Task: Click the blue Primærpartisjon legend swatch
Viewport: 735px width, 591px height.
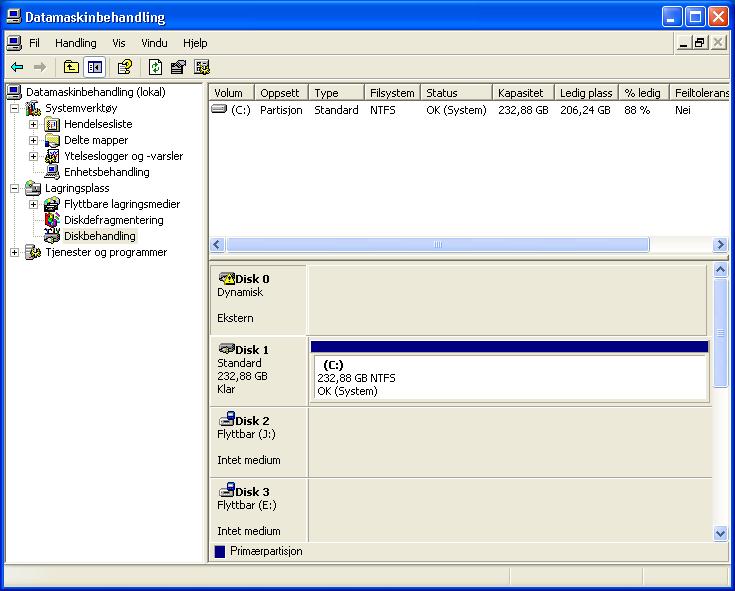Action: [x=220, y=551]
